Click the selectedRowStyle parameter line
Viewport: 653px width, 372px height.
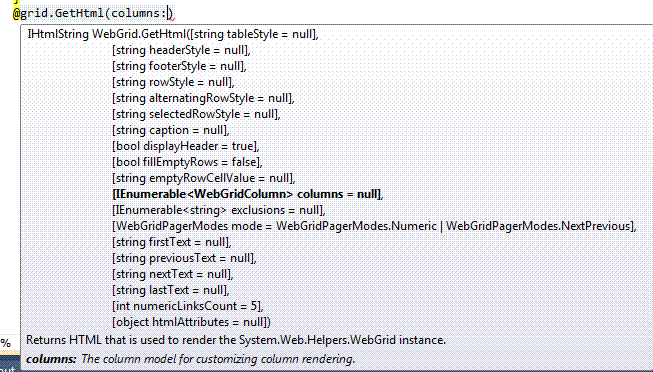pyautogui.click(x=196, y=114)
